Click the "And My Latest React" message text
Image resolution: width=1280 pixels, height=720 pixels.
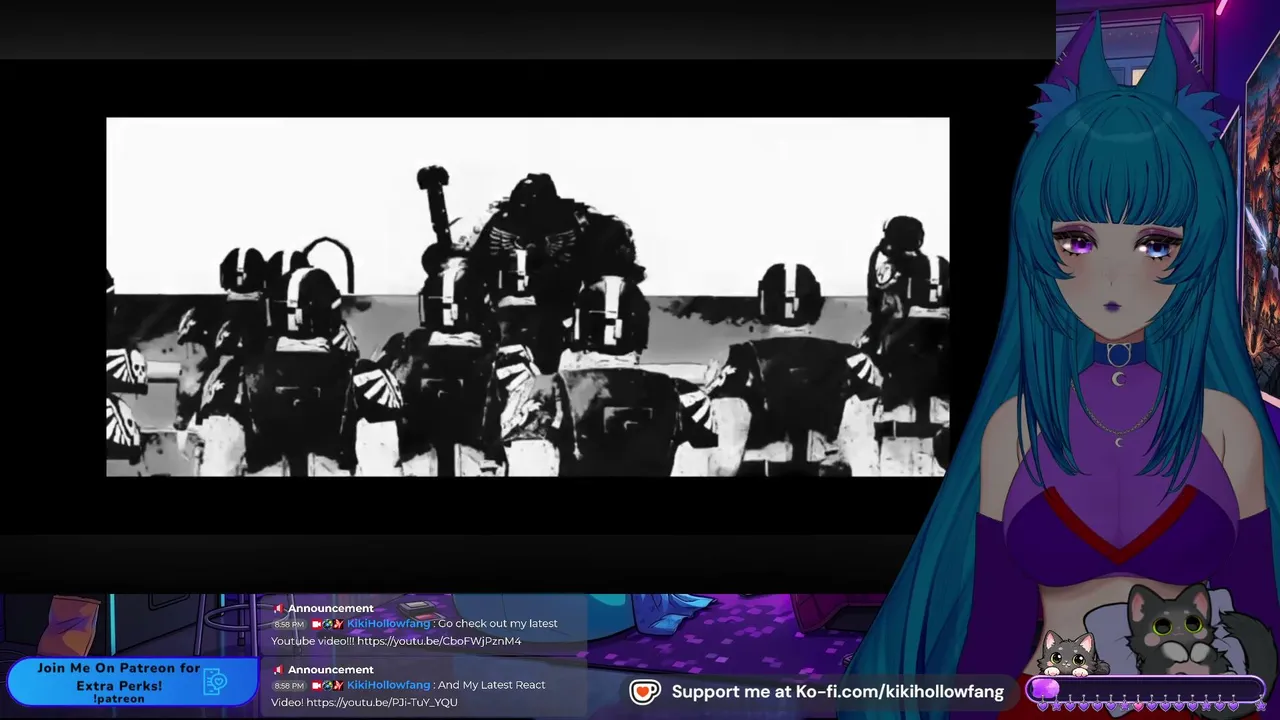(492, 686)
